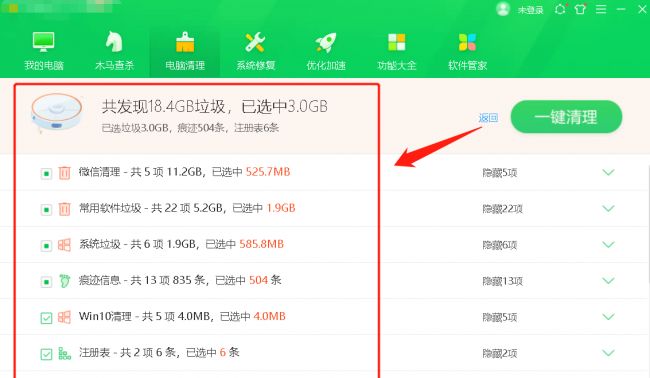Click the Windows icon beside 系统垃圾
This screenshot has width=650, height=378.
point(64,245)
